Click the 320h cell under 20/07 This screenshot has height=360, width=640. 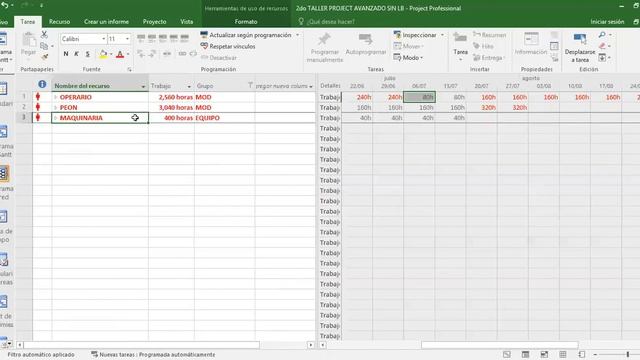coord(482,108)
